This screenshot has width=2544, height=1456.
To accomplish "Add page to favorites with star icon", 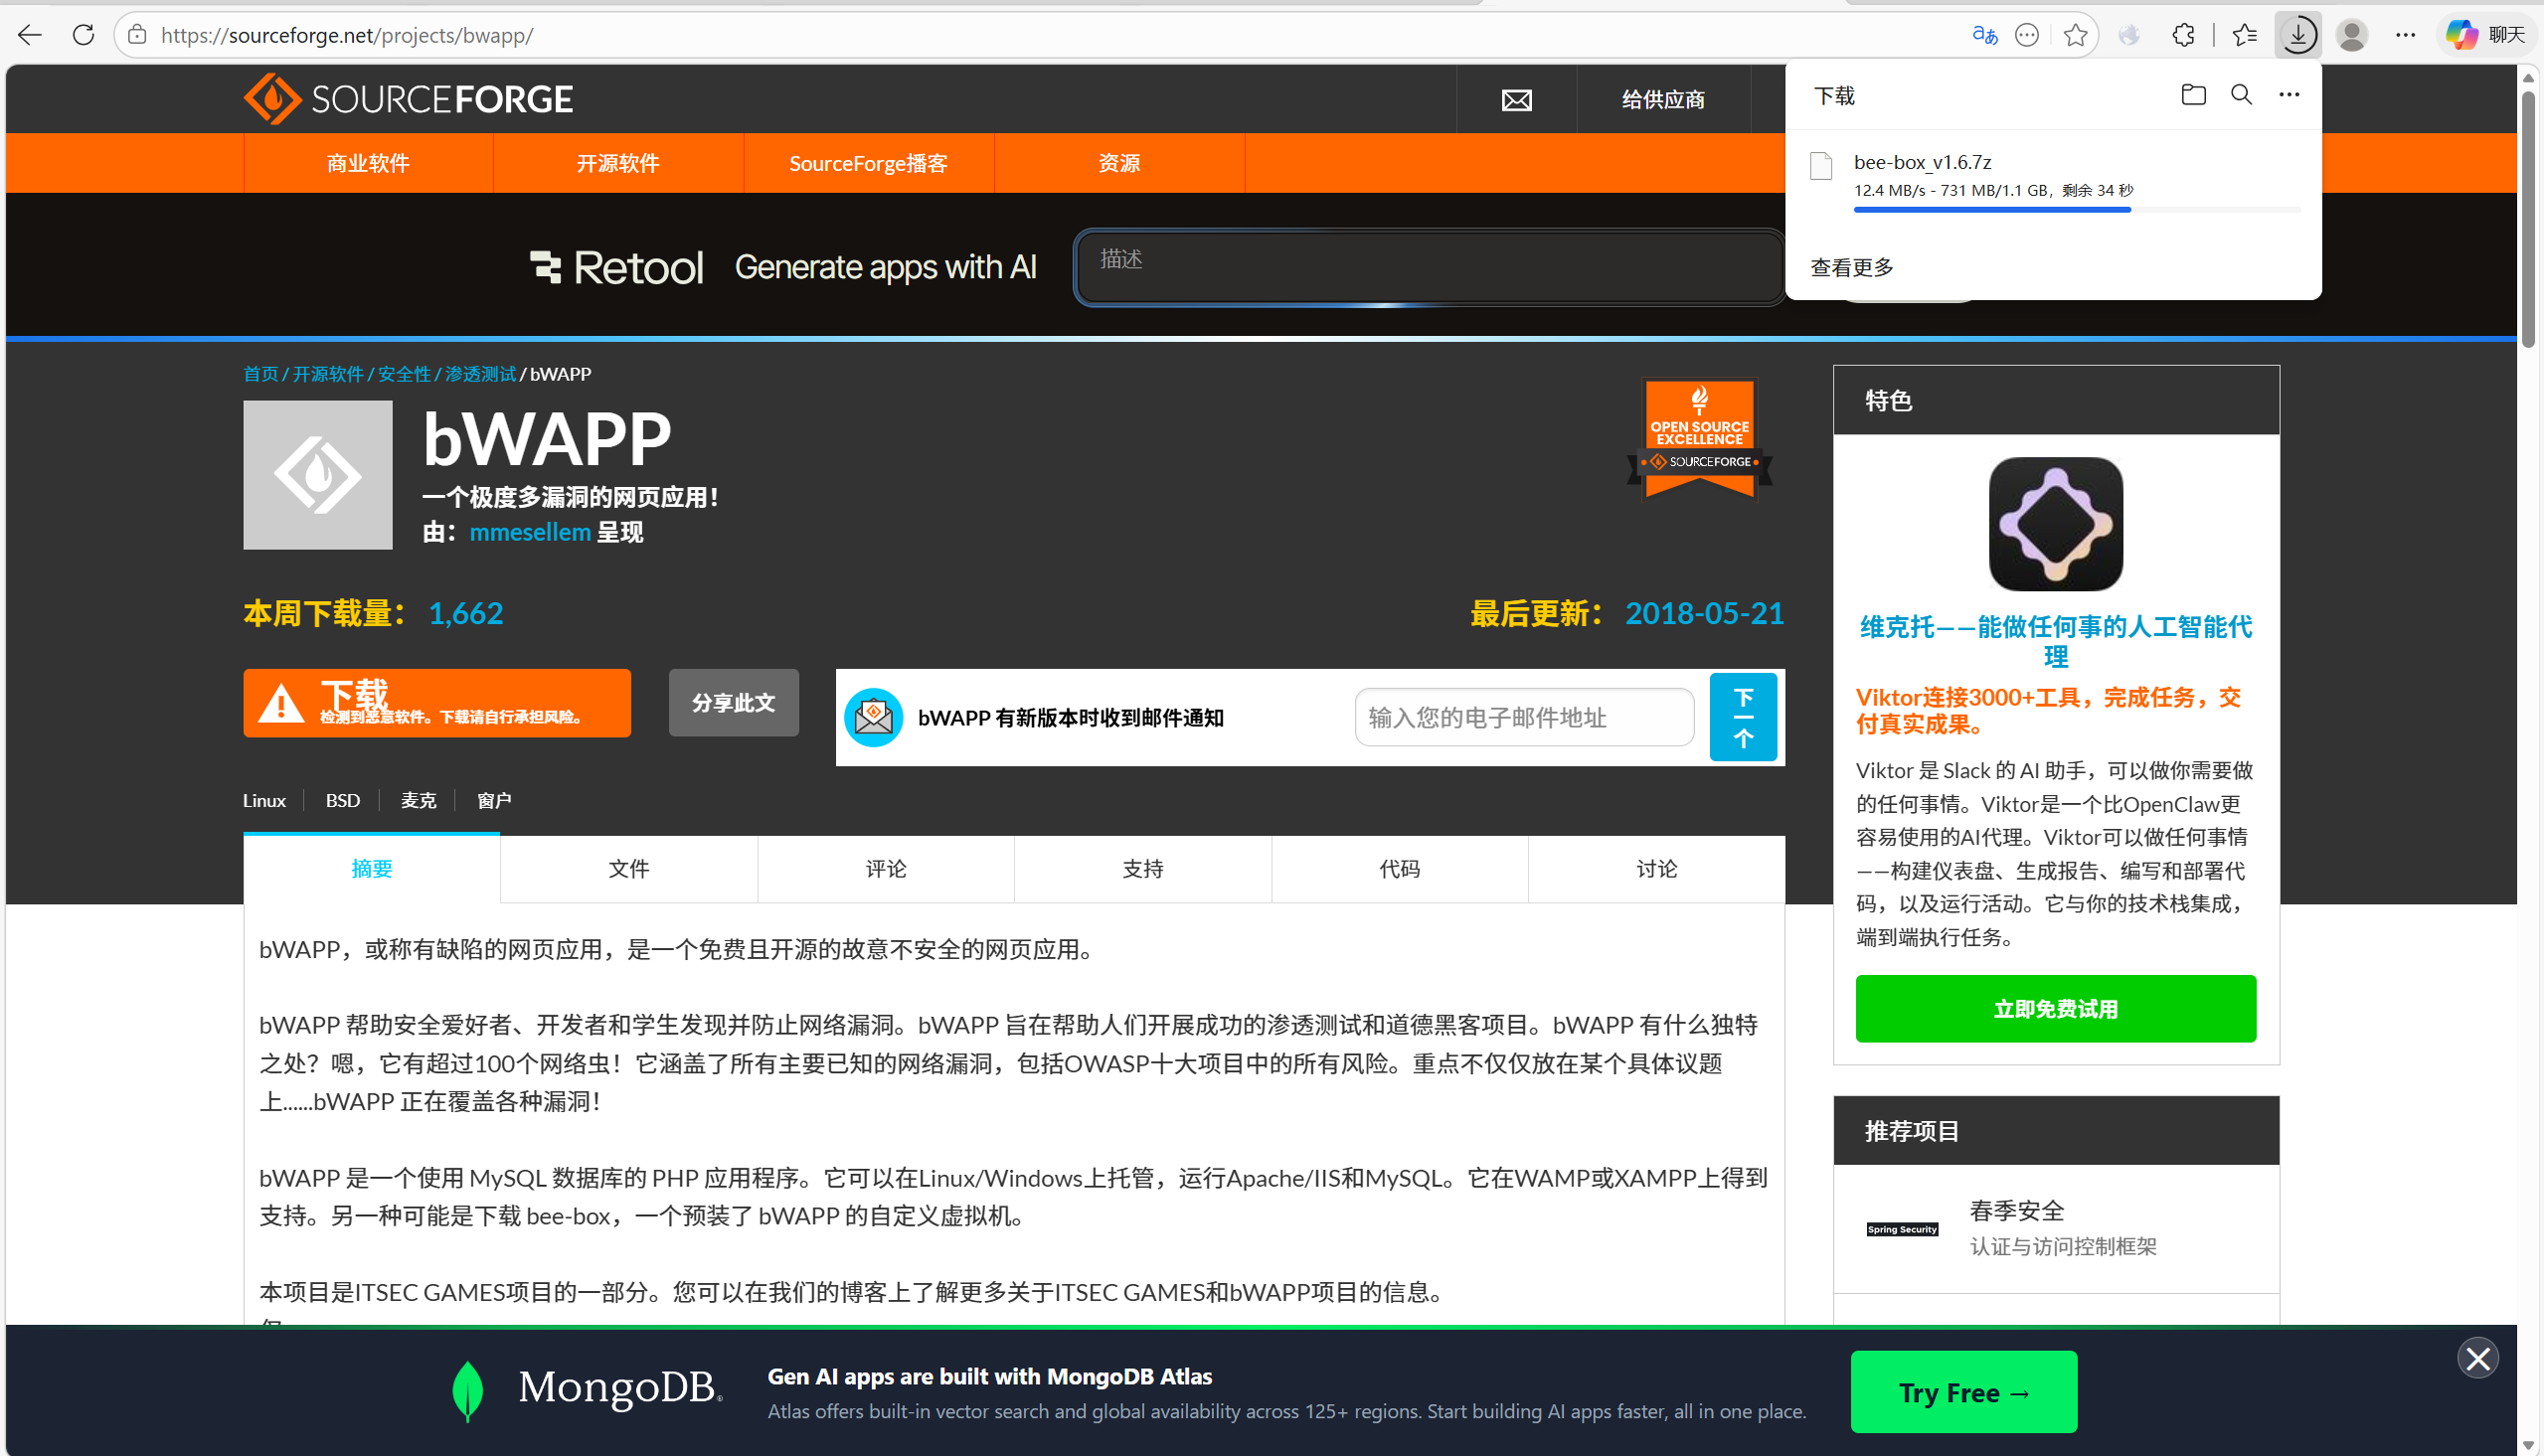I will coord(2075,35).
